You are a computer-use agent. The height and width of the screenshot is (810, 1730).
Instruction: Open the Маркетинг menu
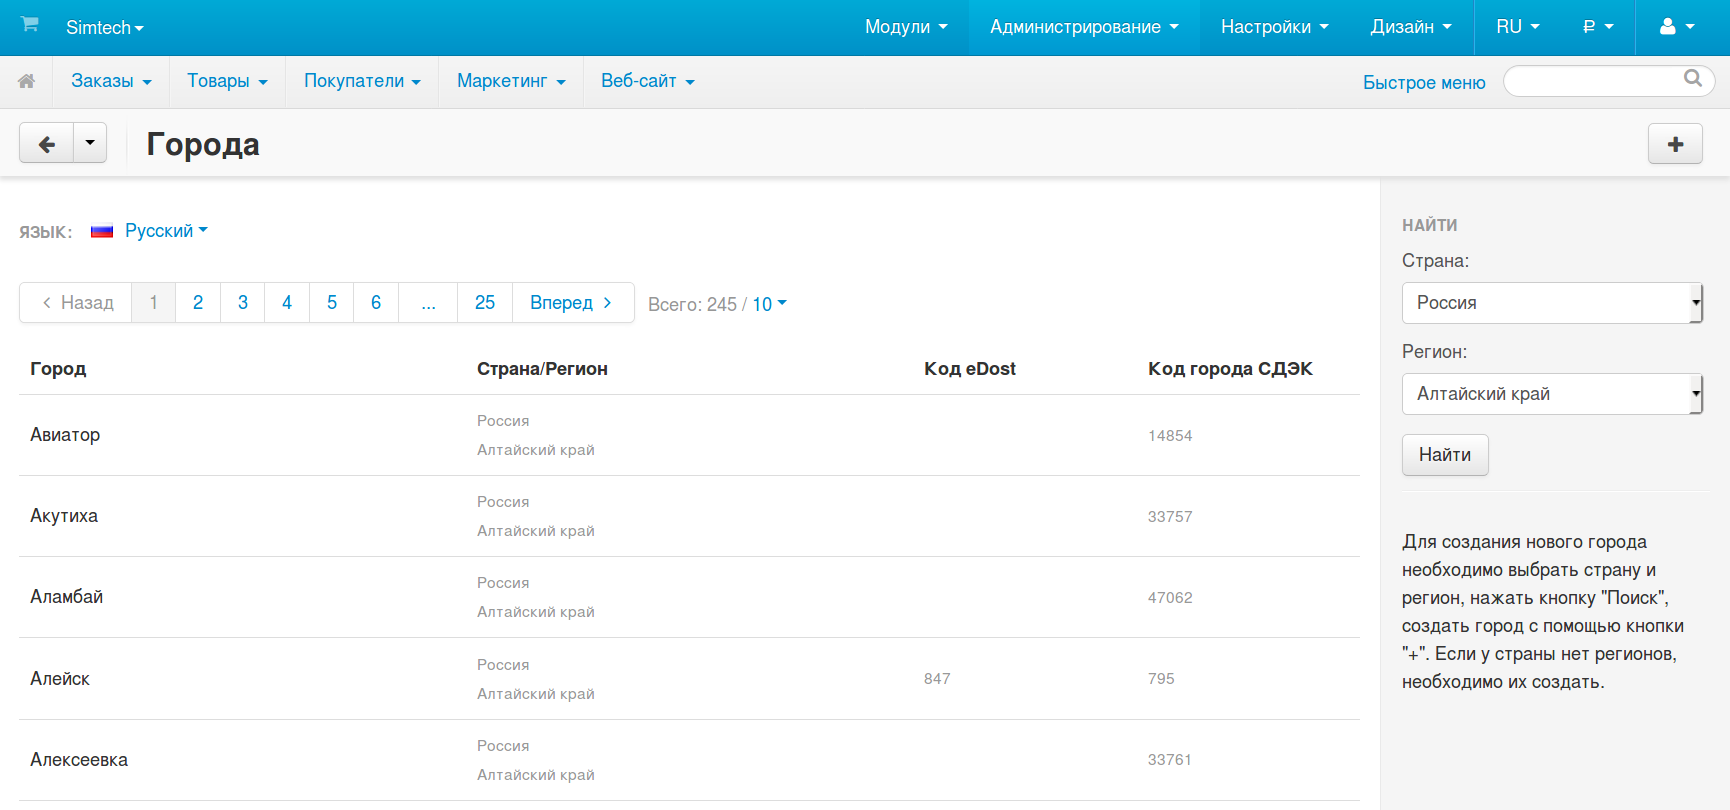coord(510,81)
